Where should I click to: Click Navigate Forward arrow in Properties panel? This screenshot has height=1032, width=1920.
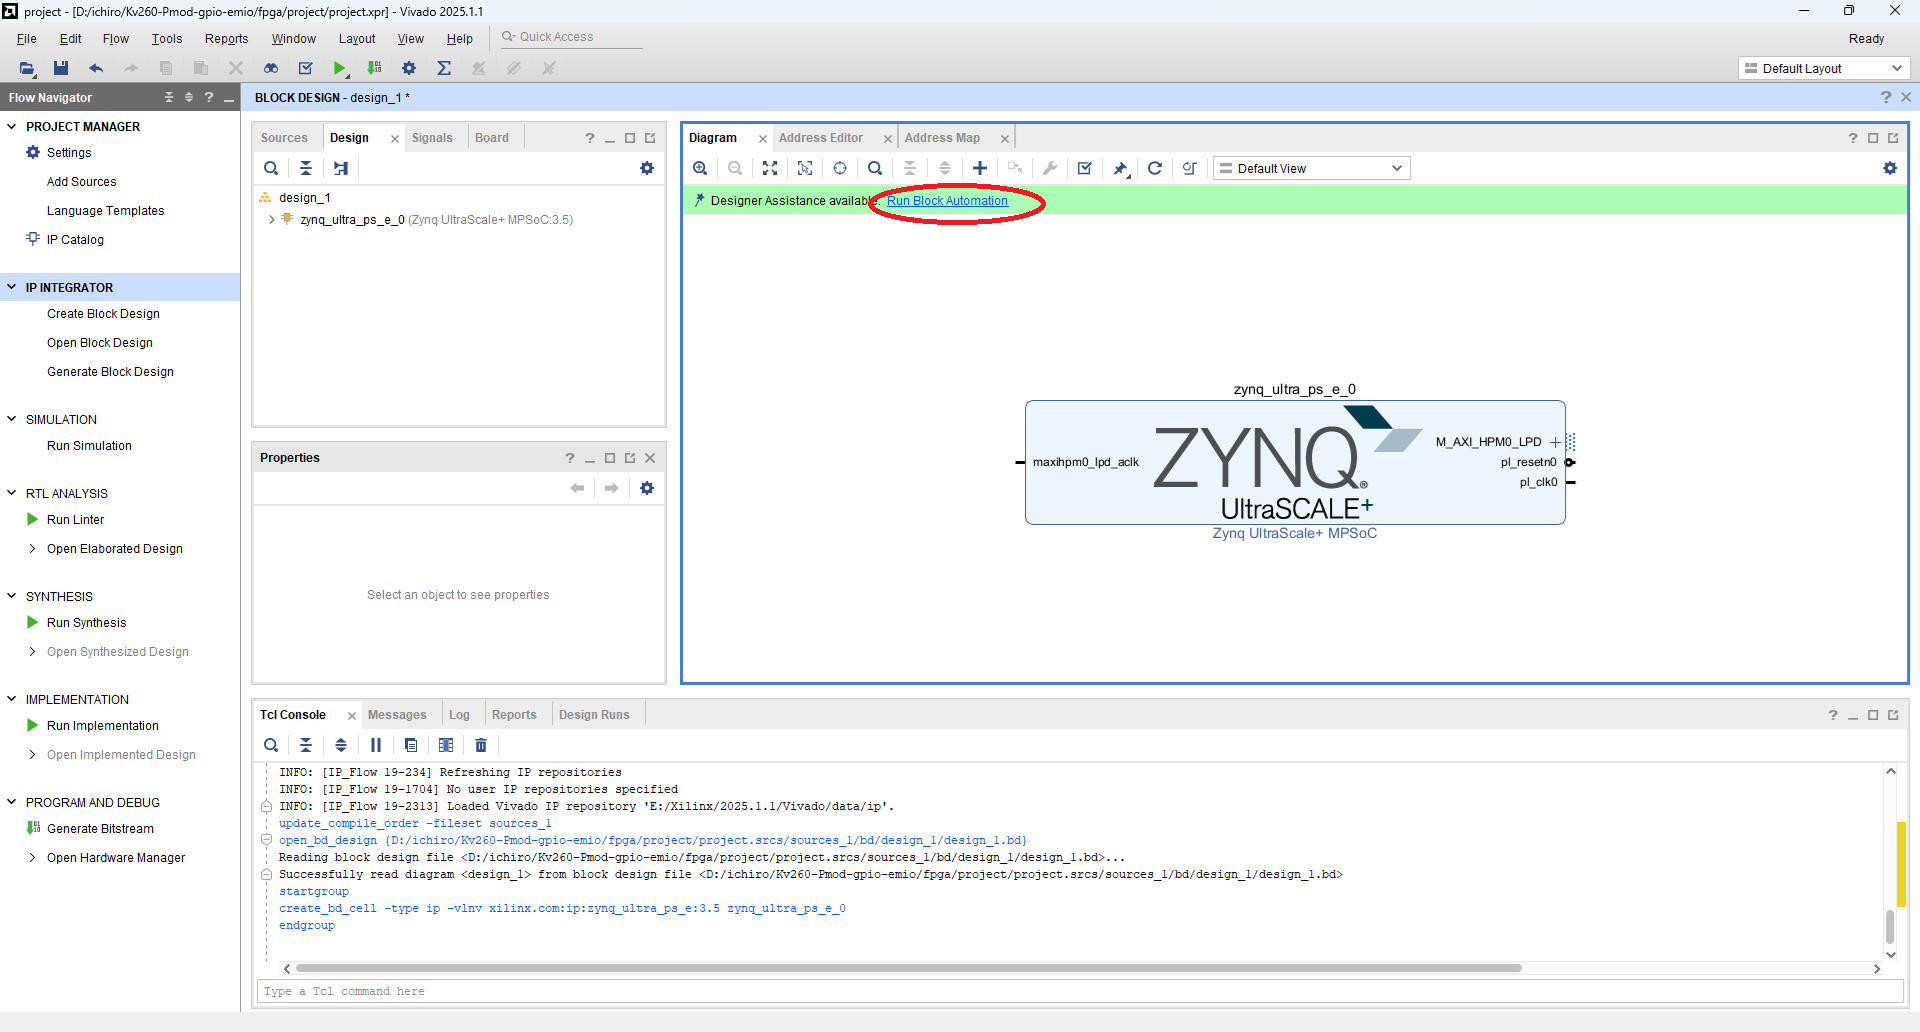click(611, 488)
